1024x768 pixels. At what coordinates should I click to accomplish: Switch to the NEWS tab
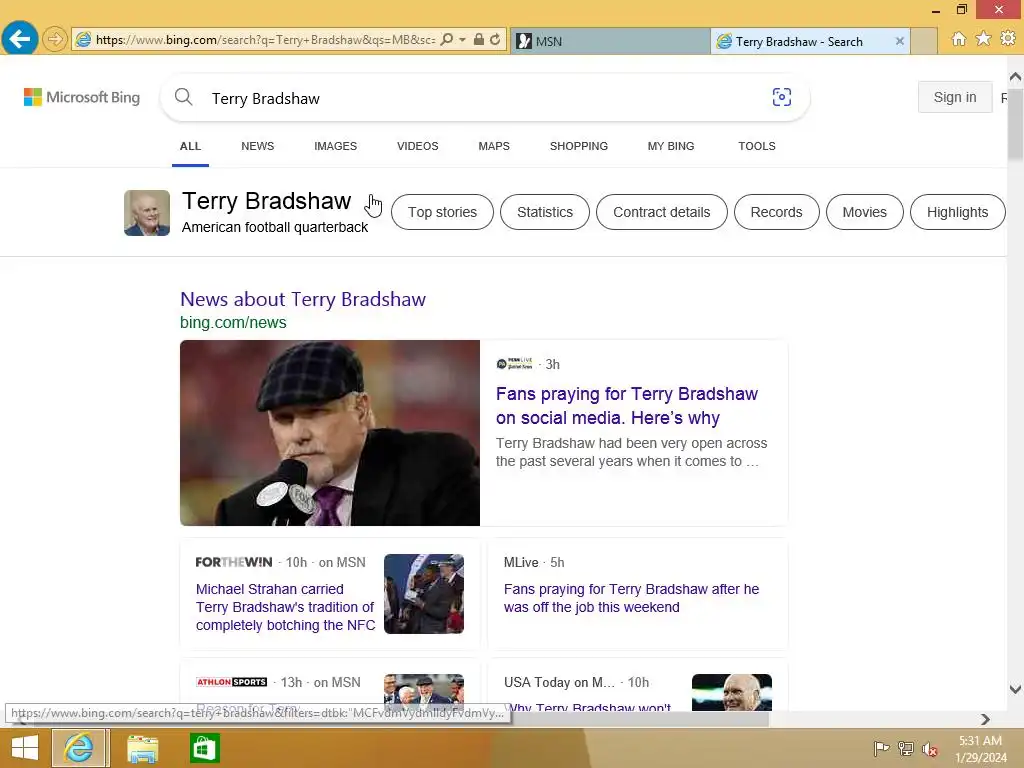[257, 146]
